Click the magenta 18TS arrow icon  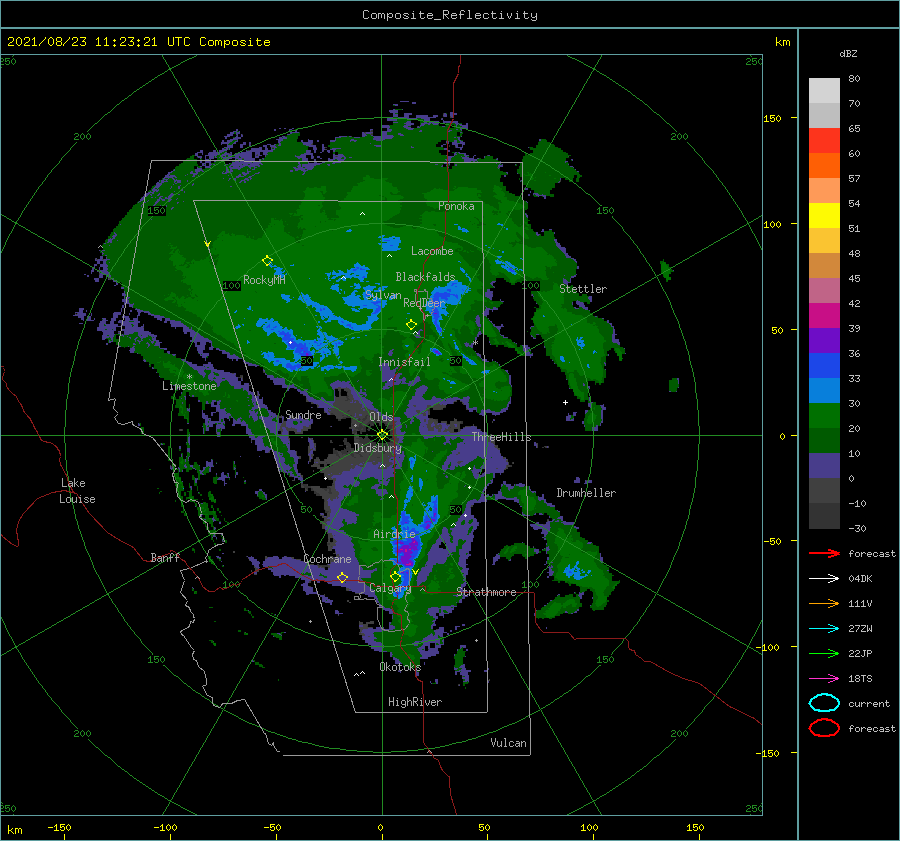point(824,679)
